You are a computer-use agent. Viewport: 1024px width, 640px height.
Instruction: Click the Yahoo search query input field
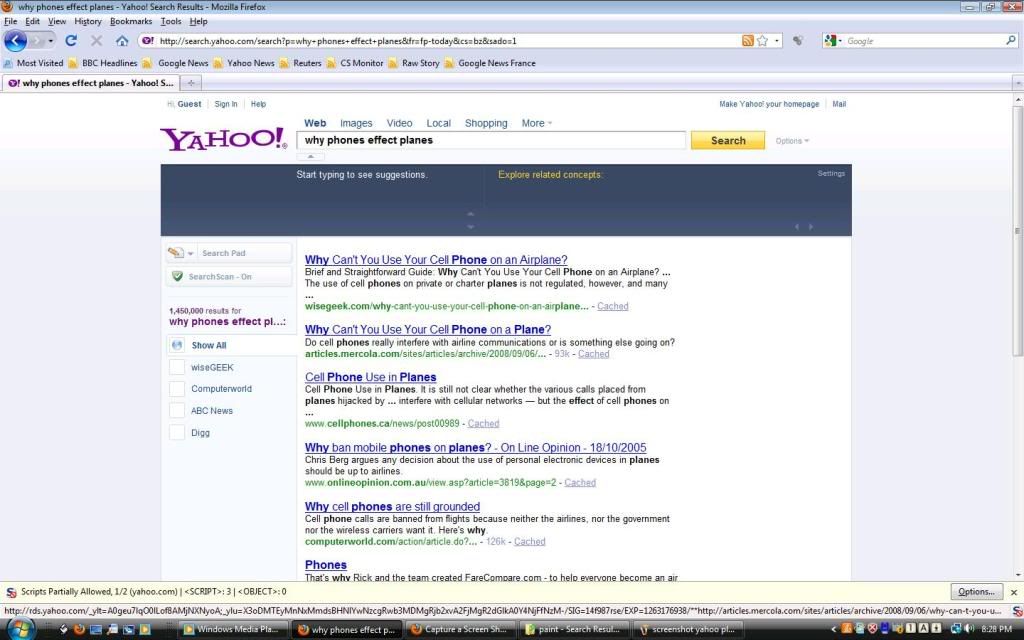pos(491,140)
